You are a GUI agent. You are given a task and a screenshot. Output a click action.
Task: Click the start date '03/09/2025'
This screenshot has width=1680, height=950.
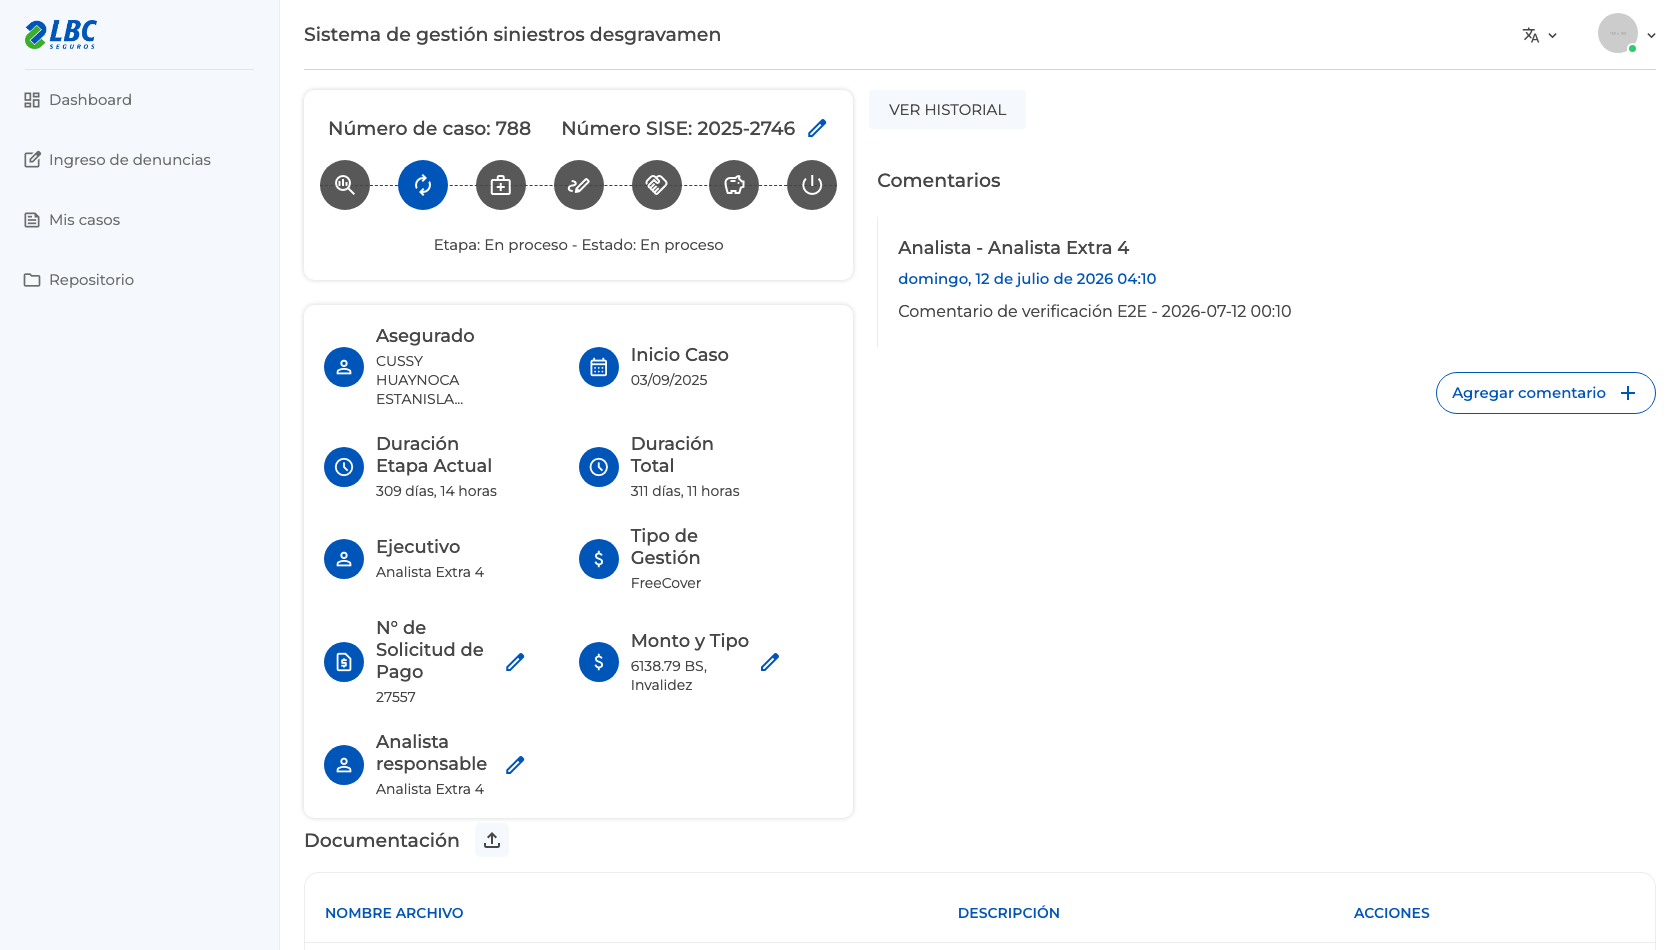coord(669,380)
